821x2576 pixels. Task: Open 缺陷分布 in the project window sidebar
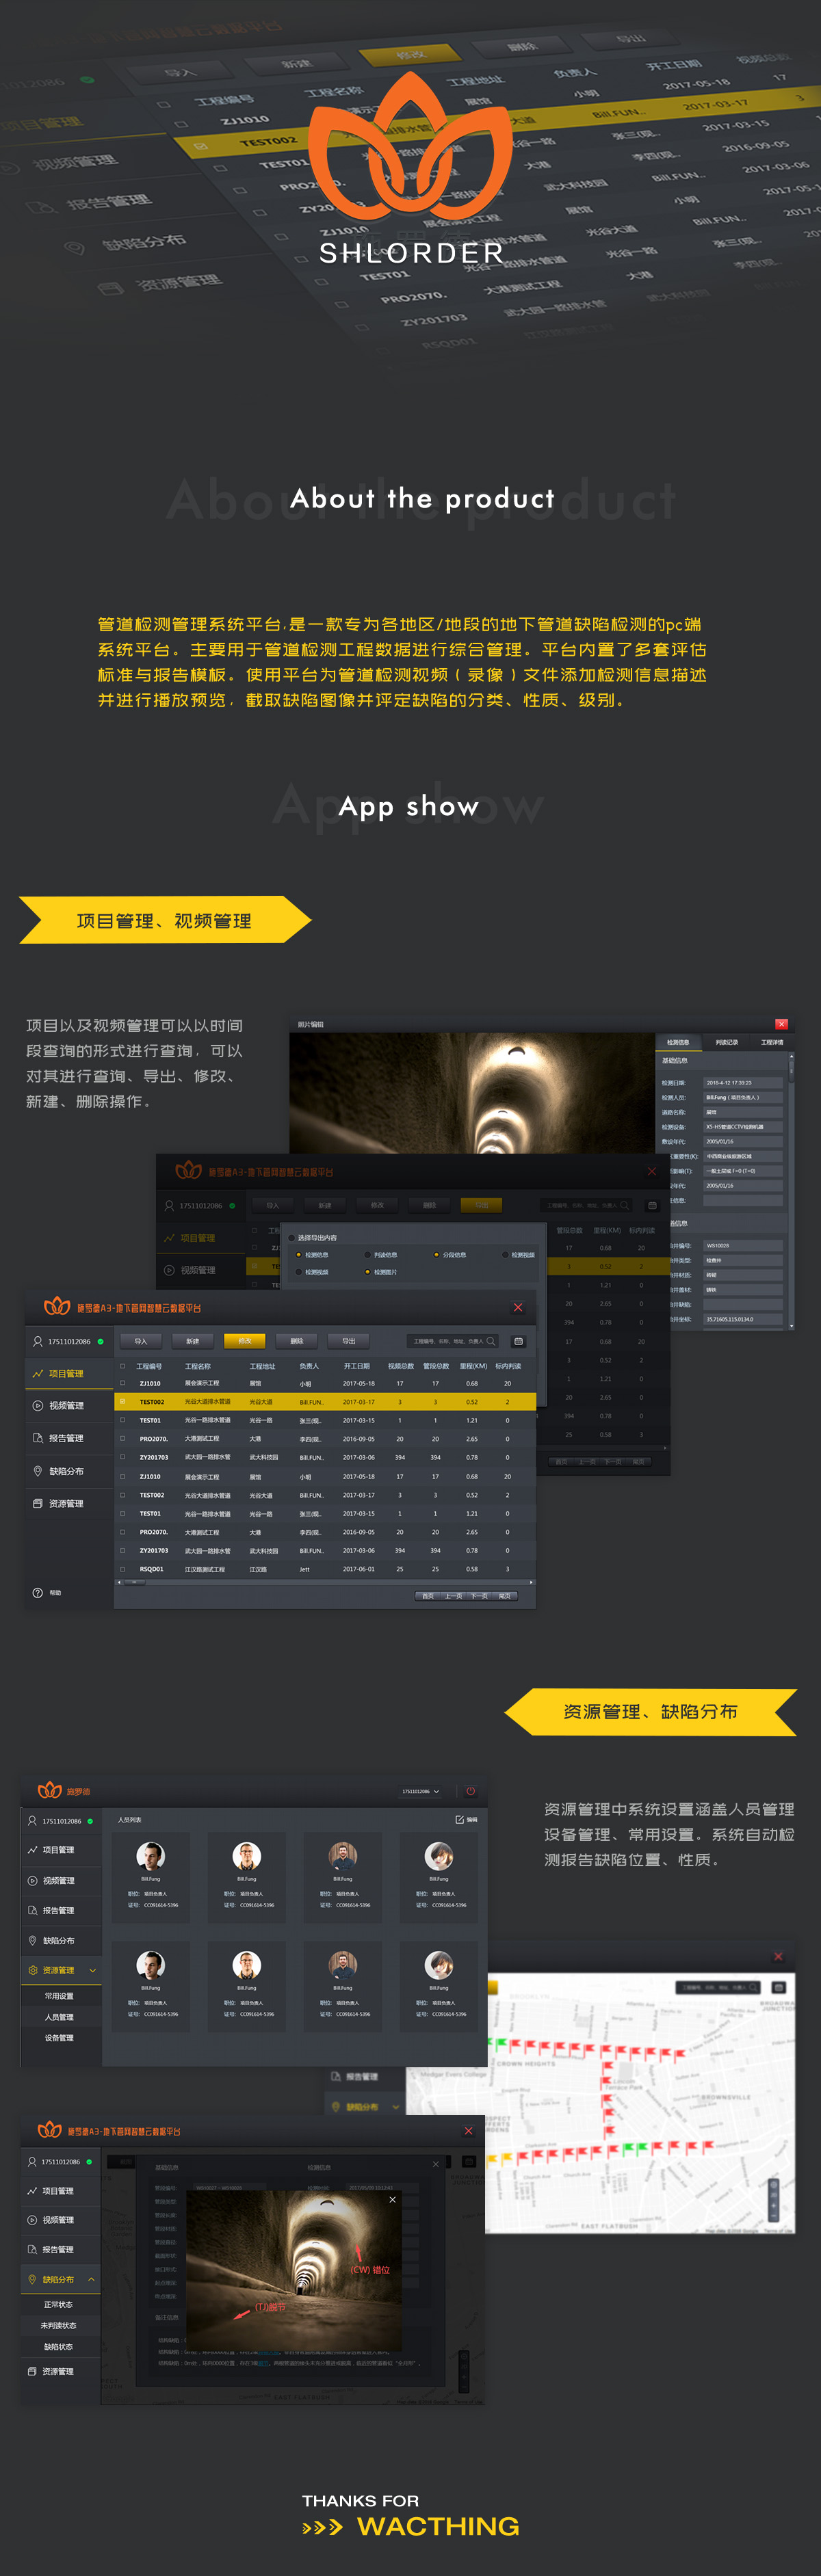coord(66,1471)
